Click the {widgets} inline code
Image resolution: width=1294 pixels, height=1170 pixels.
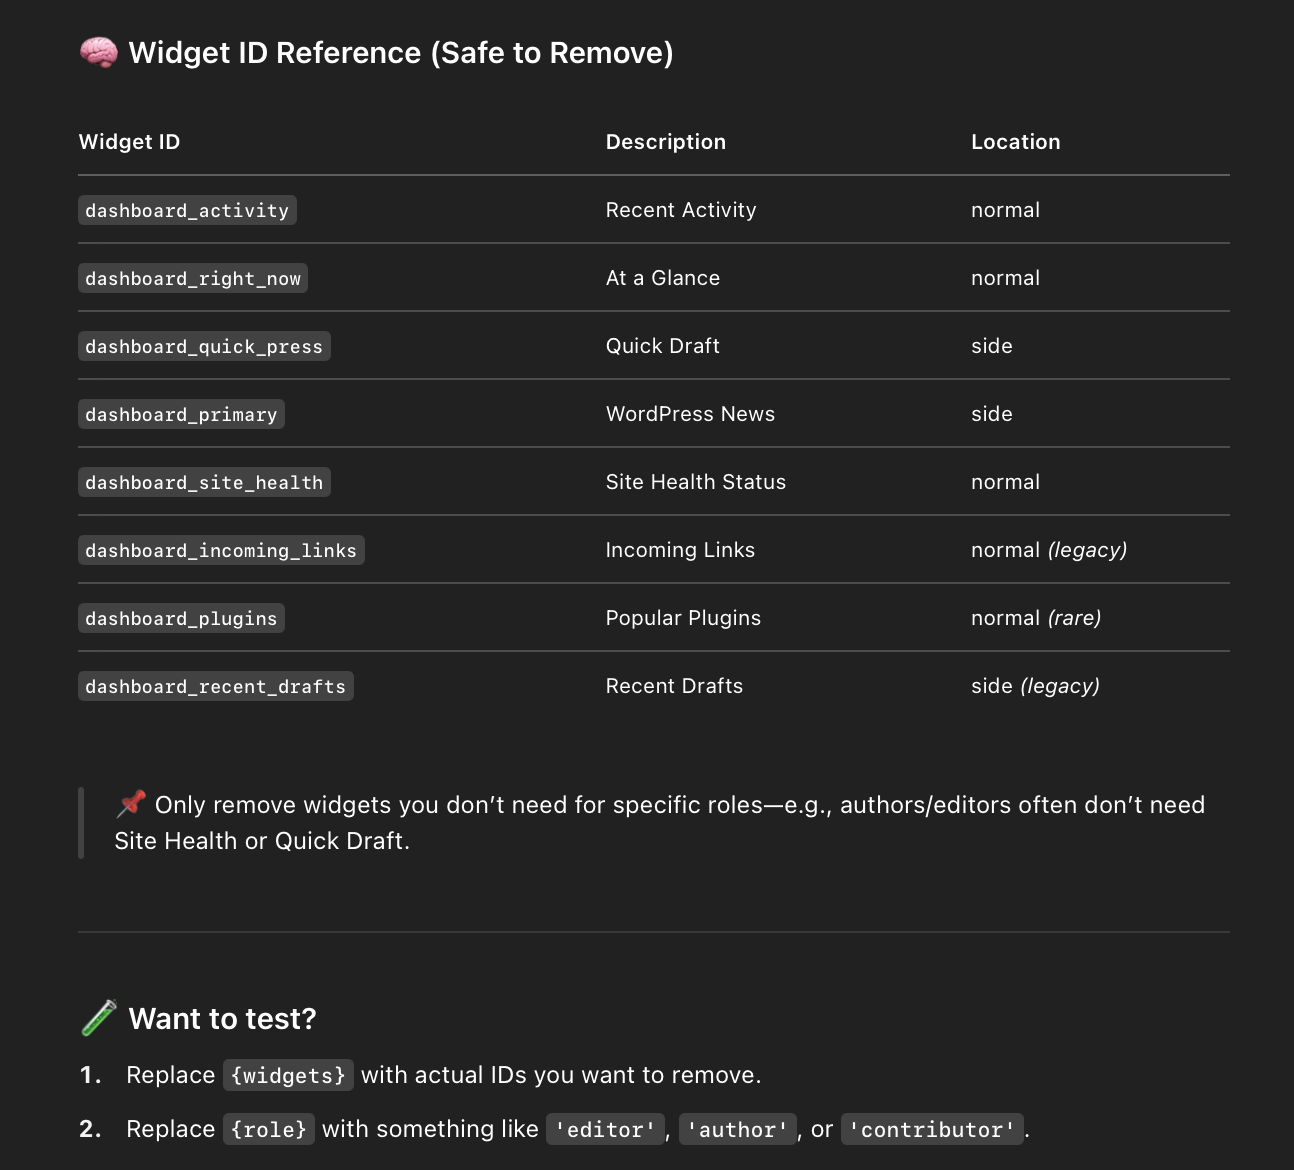click(x=288, y=1075)
